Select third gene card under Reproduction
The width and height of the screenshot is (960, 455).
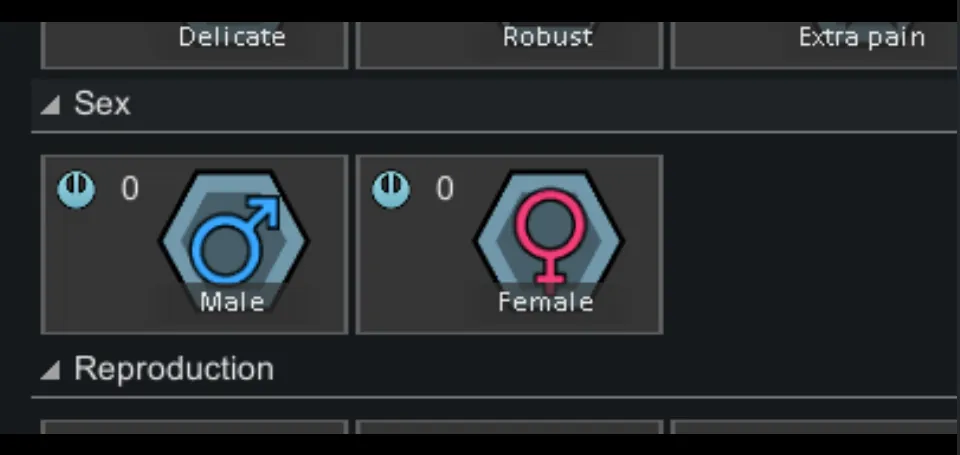click(x=815, y=427)
